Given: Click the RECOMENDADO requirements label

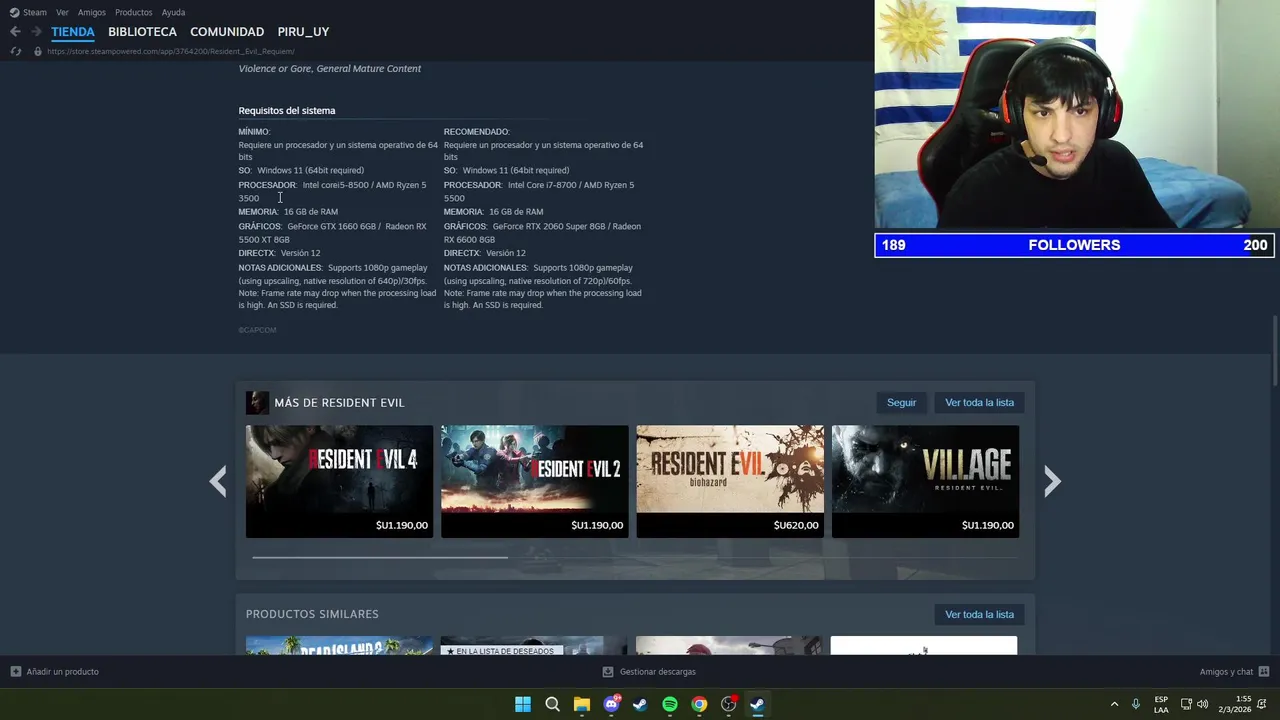Looking at the screenshot, I should pyautogui.click(x=477, y=132).
